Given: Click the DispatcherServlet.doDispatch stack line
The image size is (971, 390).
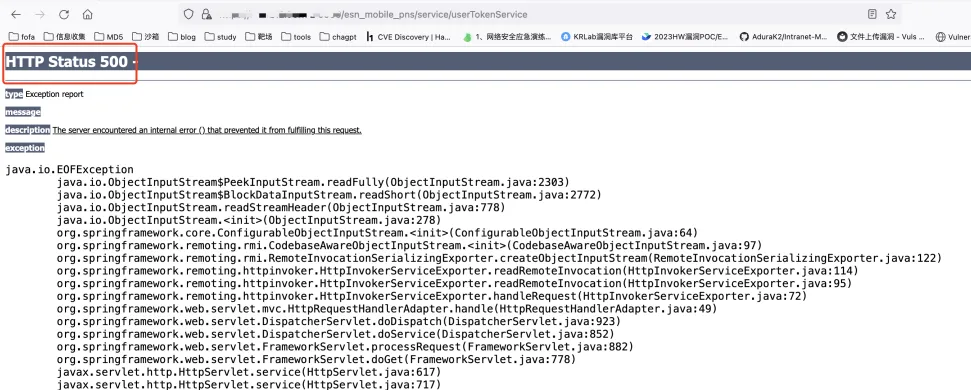Looking at the screenshot, I should tap(339, 321).
